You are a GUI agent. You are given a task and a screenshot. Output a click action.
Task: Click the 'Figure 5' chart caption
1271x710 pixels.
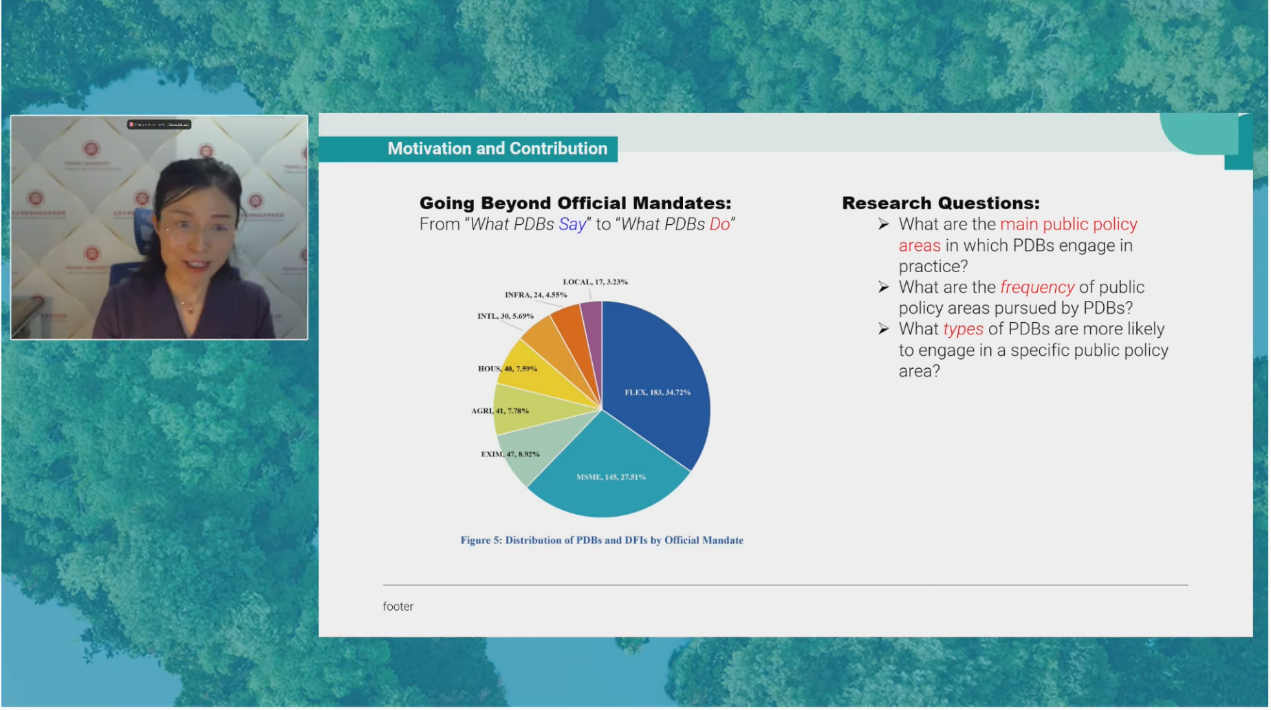tap(601, 540)
